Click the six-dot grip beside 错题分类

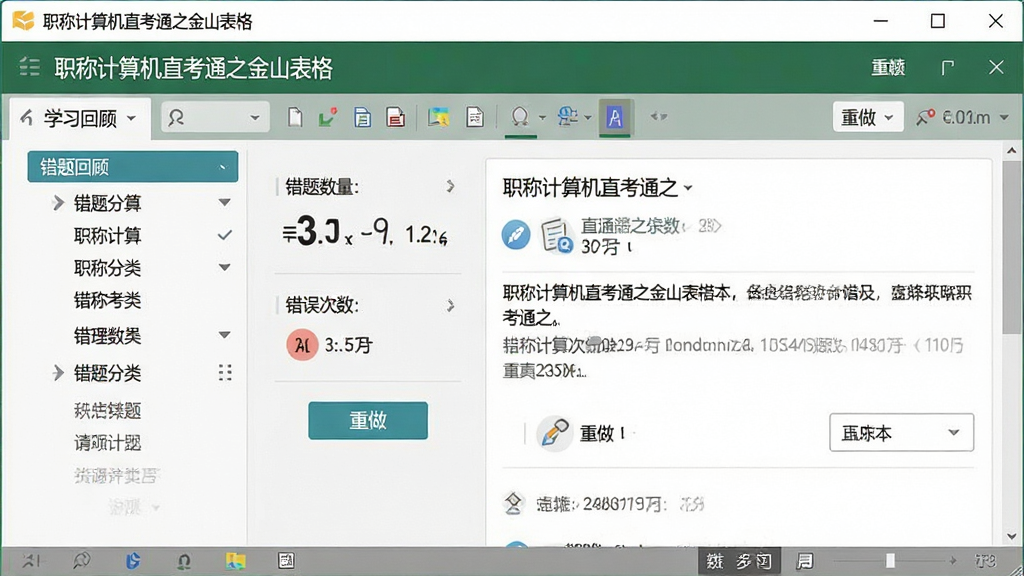[x=225, y=373]
